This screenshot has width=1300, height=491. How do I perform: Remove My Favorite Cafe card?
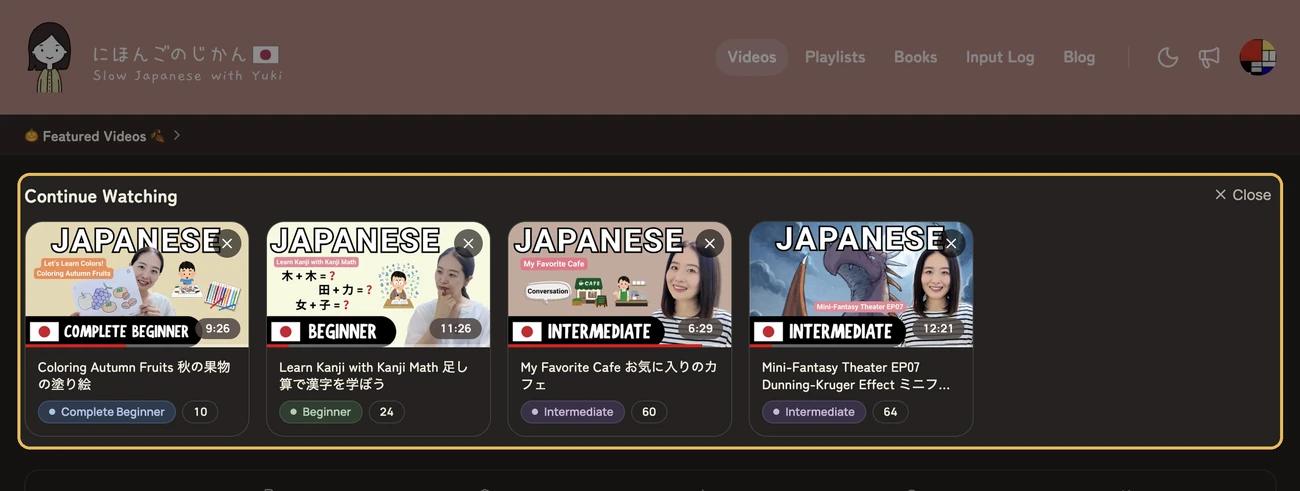click(x=710, y=243)
